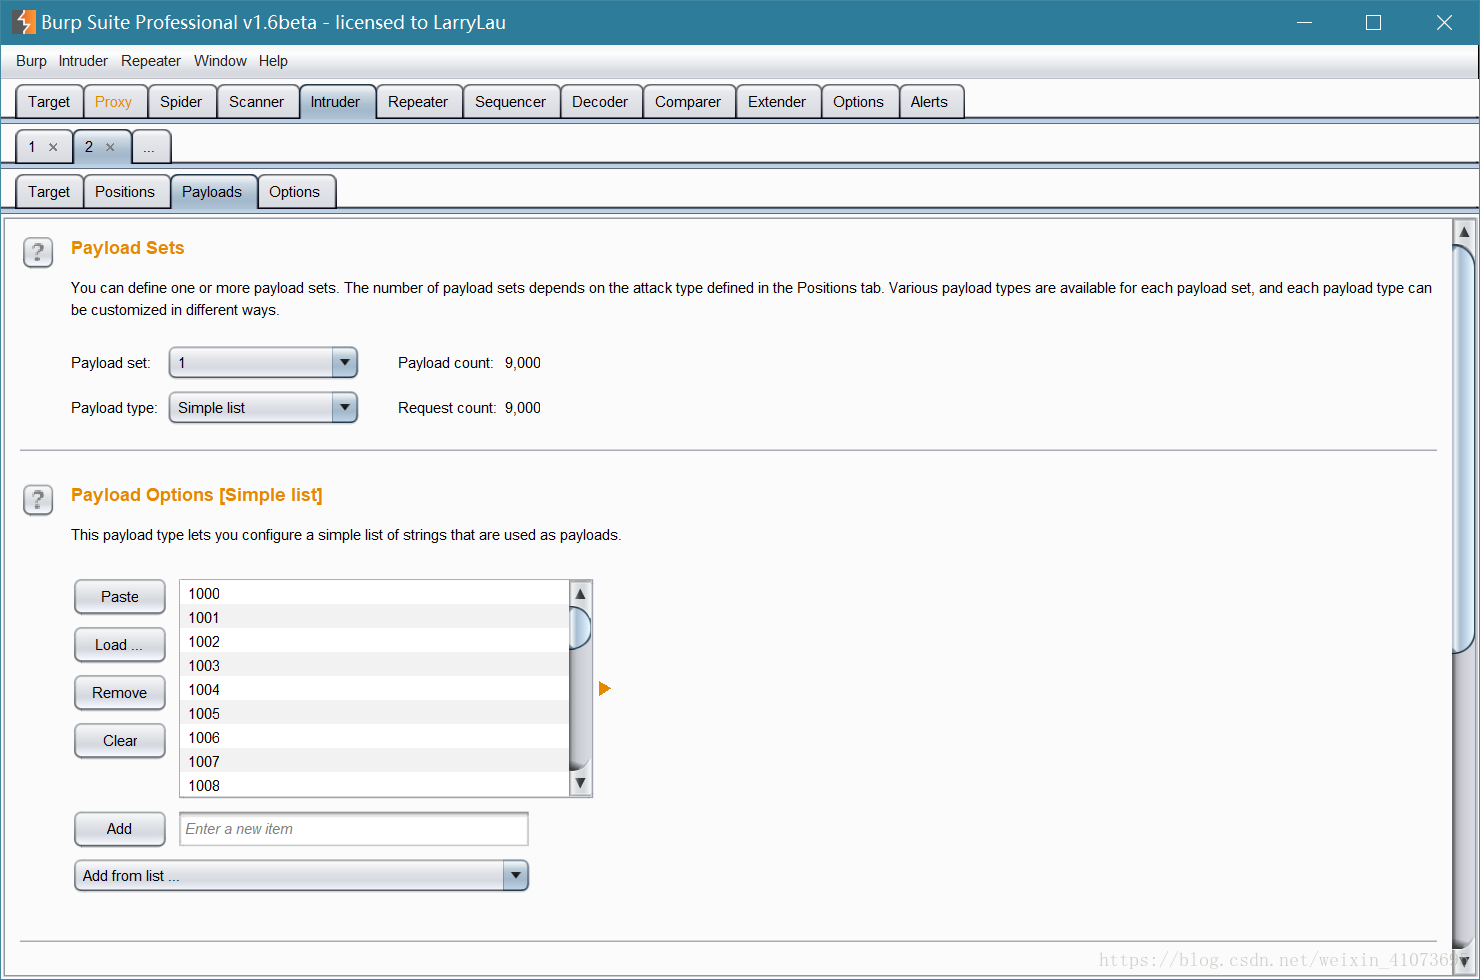Click the Load ... button
1480x980 pixels.
[120, 644]
